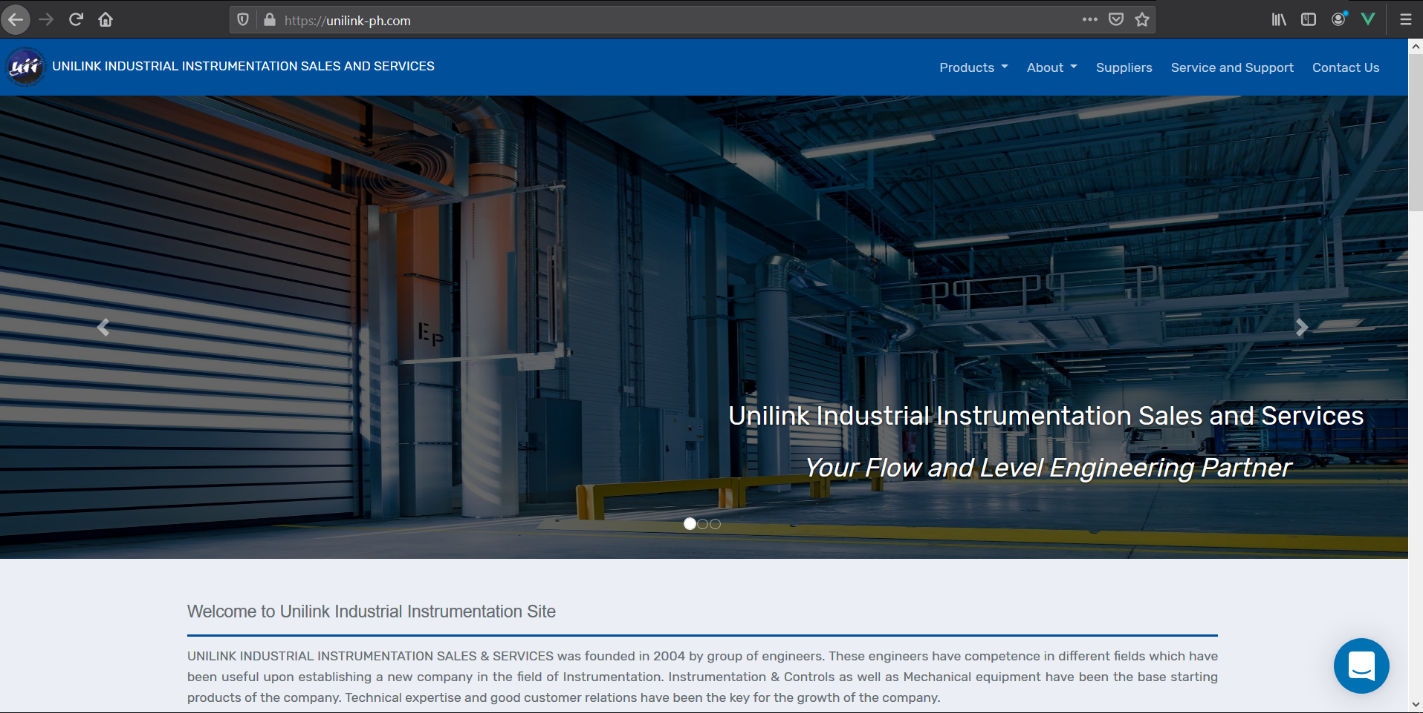Select the third carousel indicator dot
This screenshot has width=1423, height=713.
coord(715,524)
